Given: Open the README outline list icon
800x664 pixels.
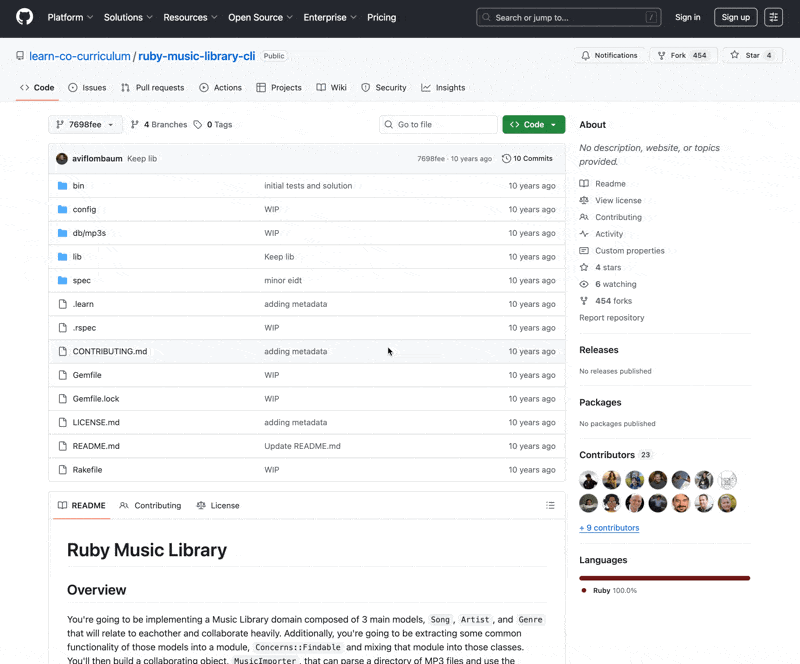Looking at the screenshot, I should coord(550,505).
